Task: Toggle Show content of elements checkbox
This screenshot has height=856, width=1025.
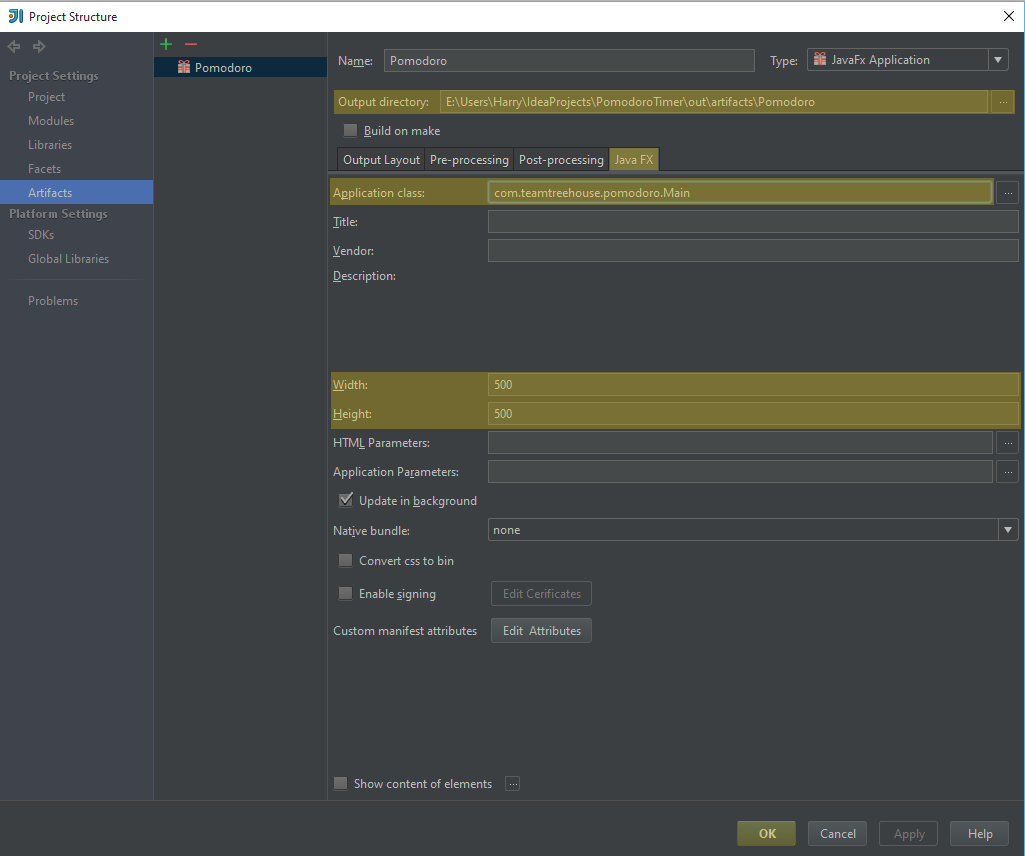Action: tap(341, 784)
